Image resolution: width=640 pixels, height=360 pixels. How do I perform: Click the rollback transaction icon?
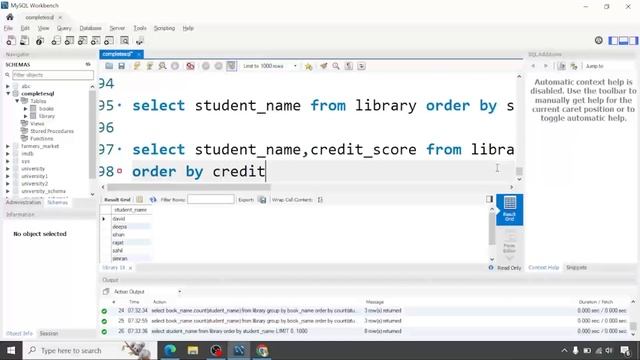(218, 66)
